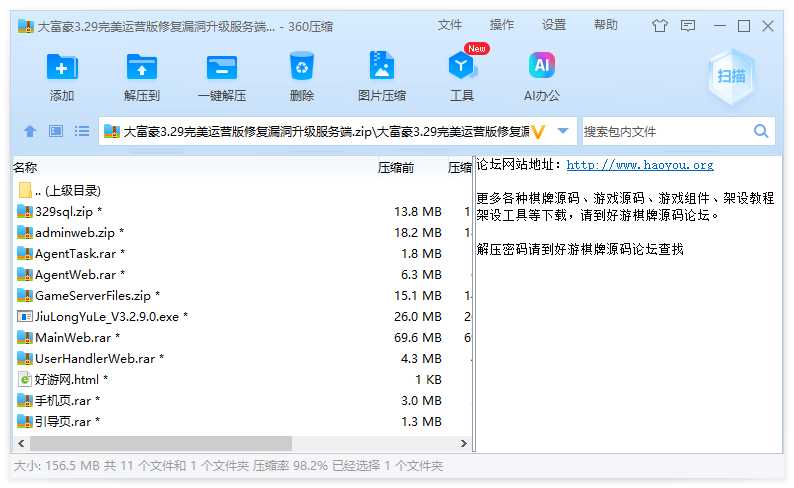Open the AI办公 icon
Viewport: 794px width, 488px height.
[x=542, y=65]
